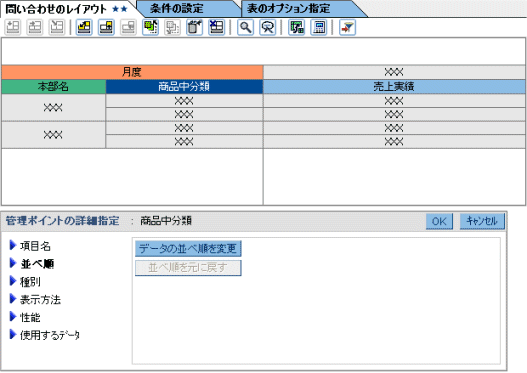This screenshot has height=373, width=527.
Task: Select the green 本部名 header cell
Action: point(53,87)
